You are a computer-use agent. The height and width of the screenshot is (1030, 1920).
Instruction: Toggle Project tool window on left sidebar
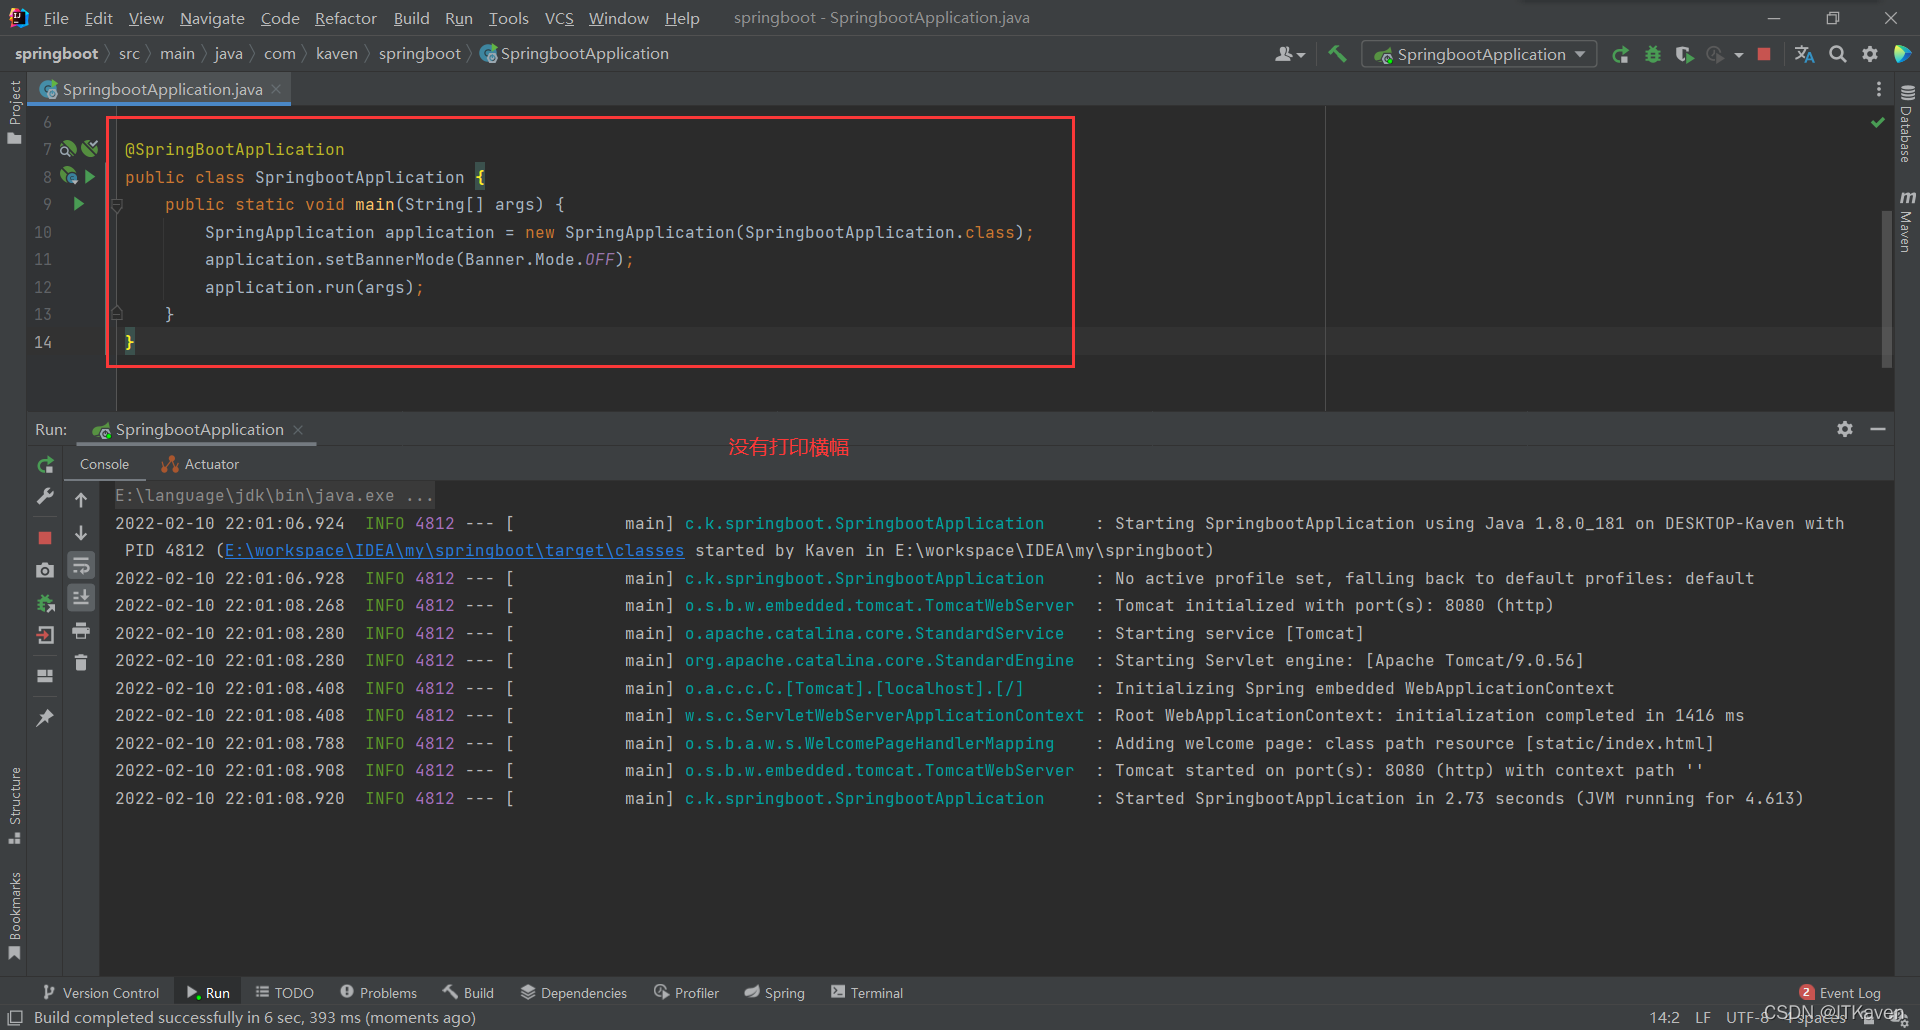(x=14, y=111)
